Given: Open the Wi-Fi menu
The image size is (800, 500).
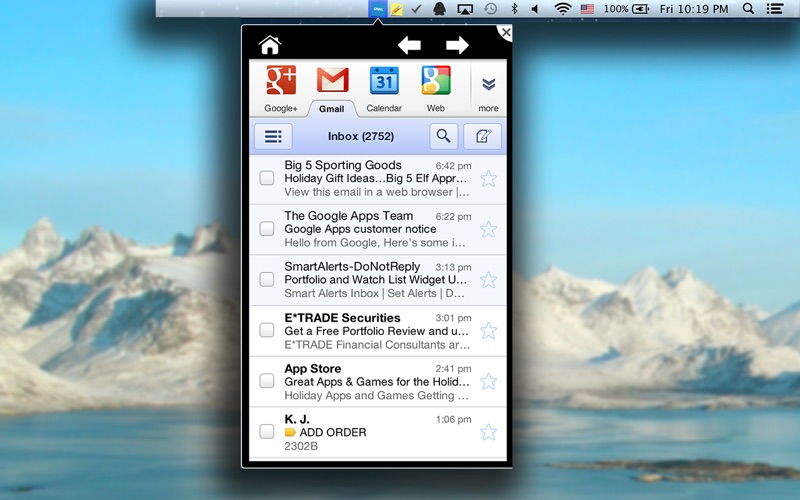Looking at the screenshot, I should (x=563, y=9).
